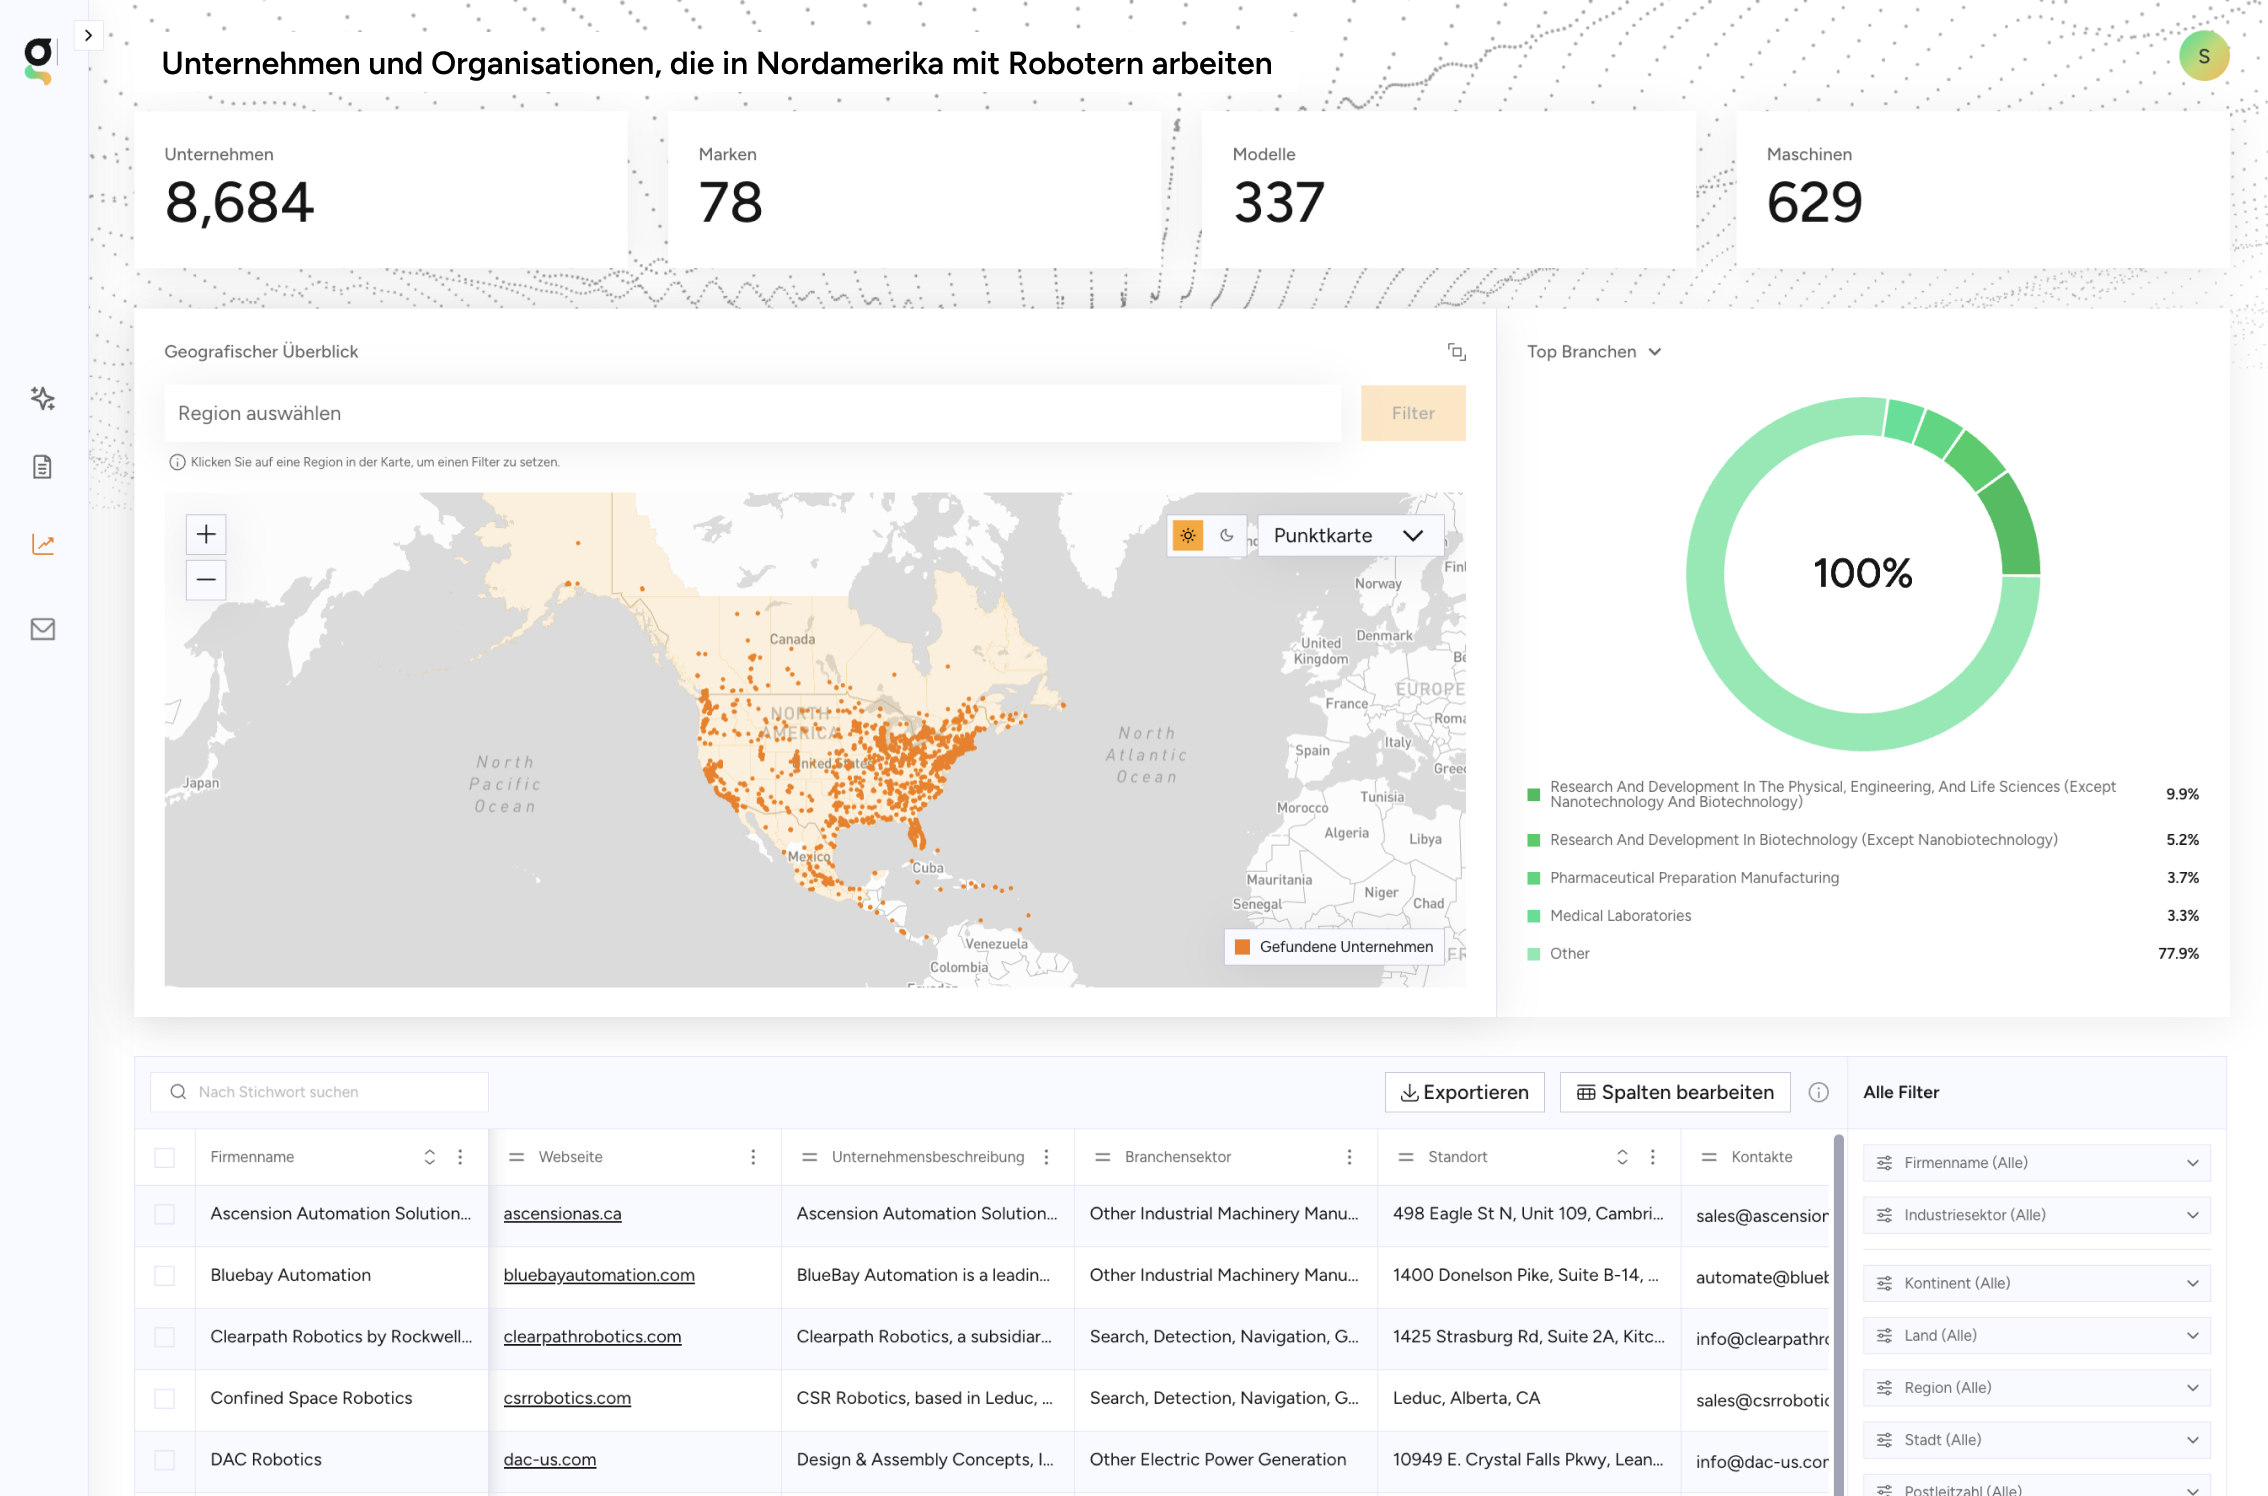Viewport: 2268px width, 1496px height.
Task: Check the Bluebay Automation row checkbox
Action: pos(165,1275)
